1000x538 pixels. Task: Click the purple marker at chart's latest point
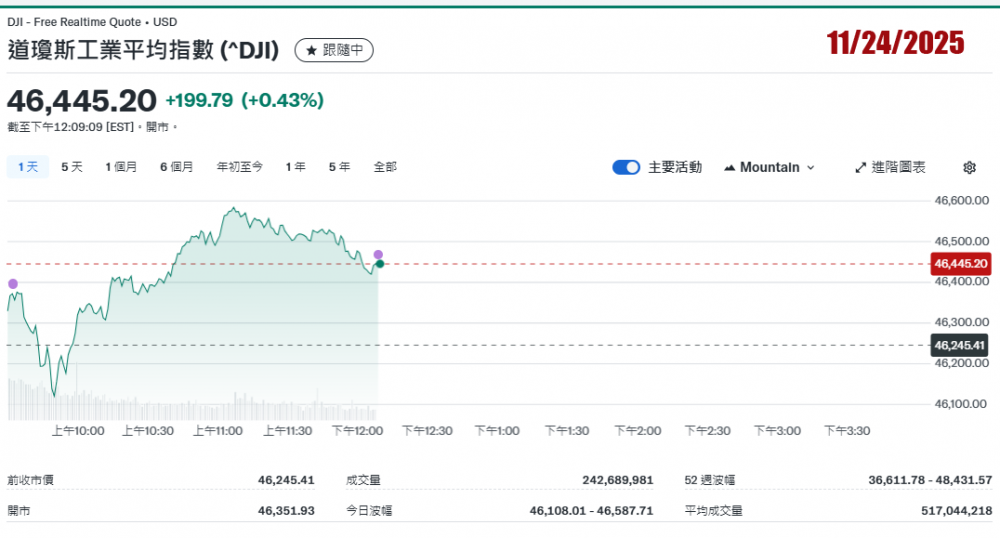378,254
